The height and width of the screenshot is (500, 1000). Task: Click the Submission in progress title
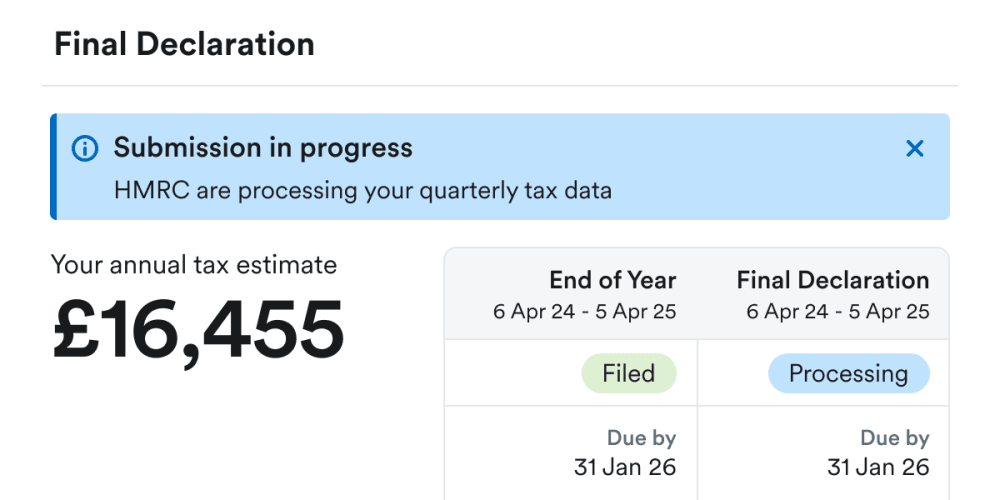[263, 148]
